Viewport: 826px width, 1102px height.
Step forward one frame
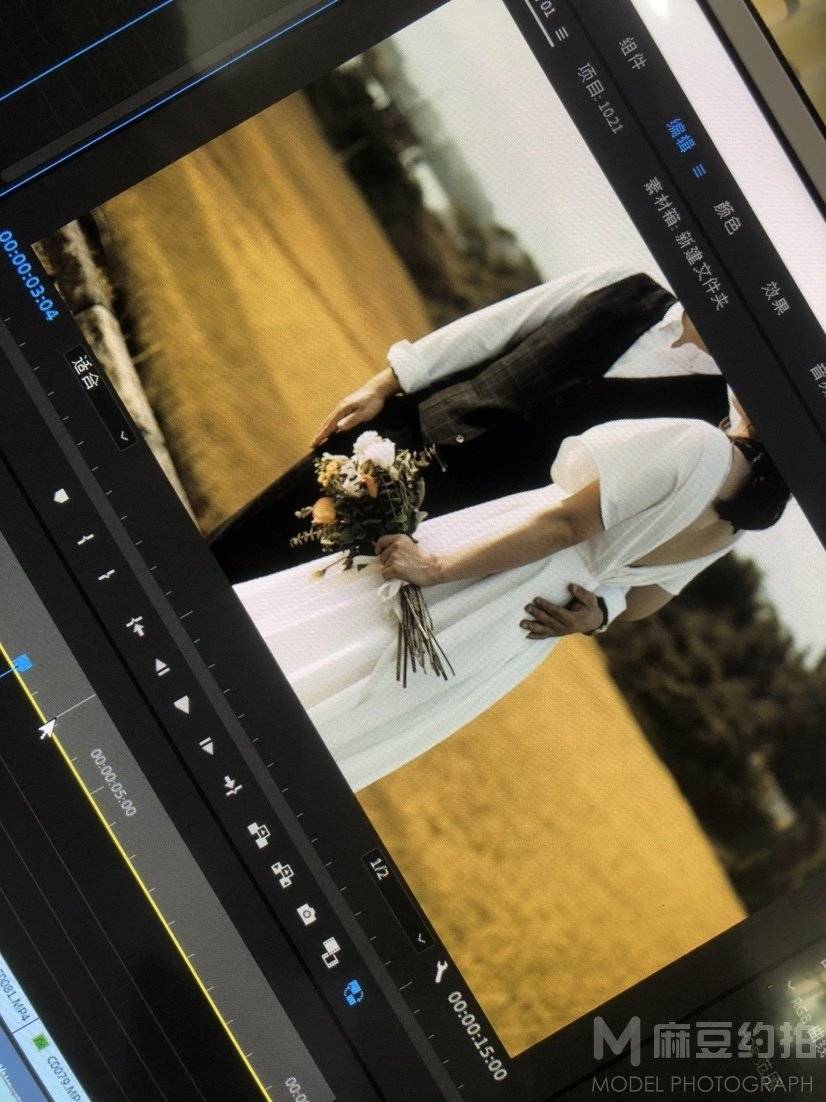206,745
